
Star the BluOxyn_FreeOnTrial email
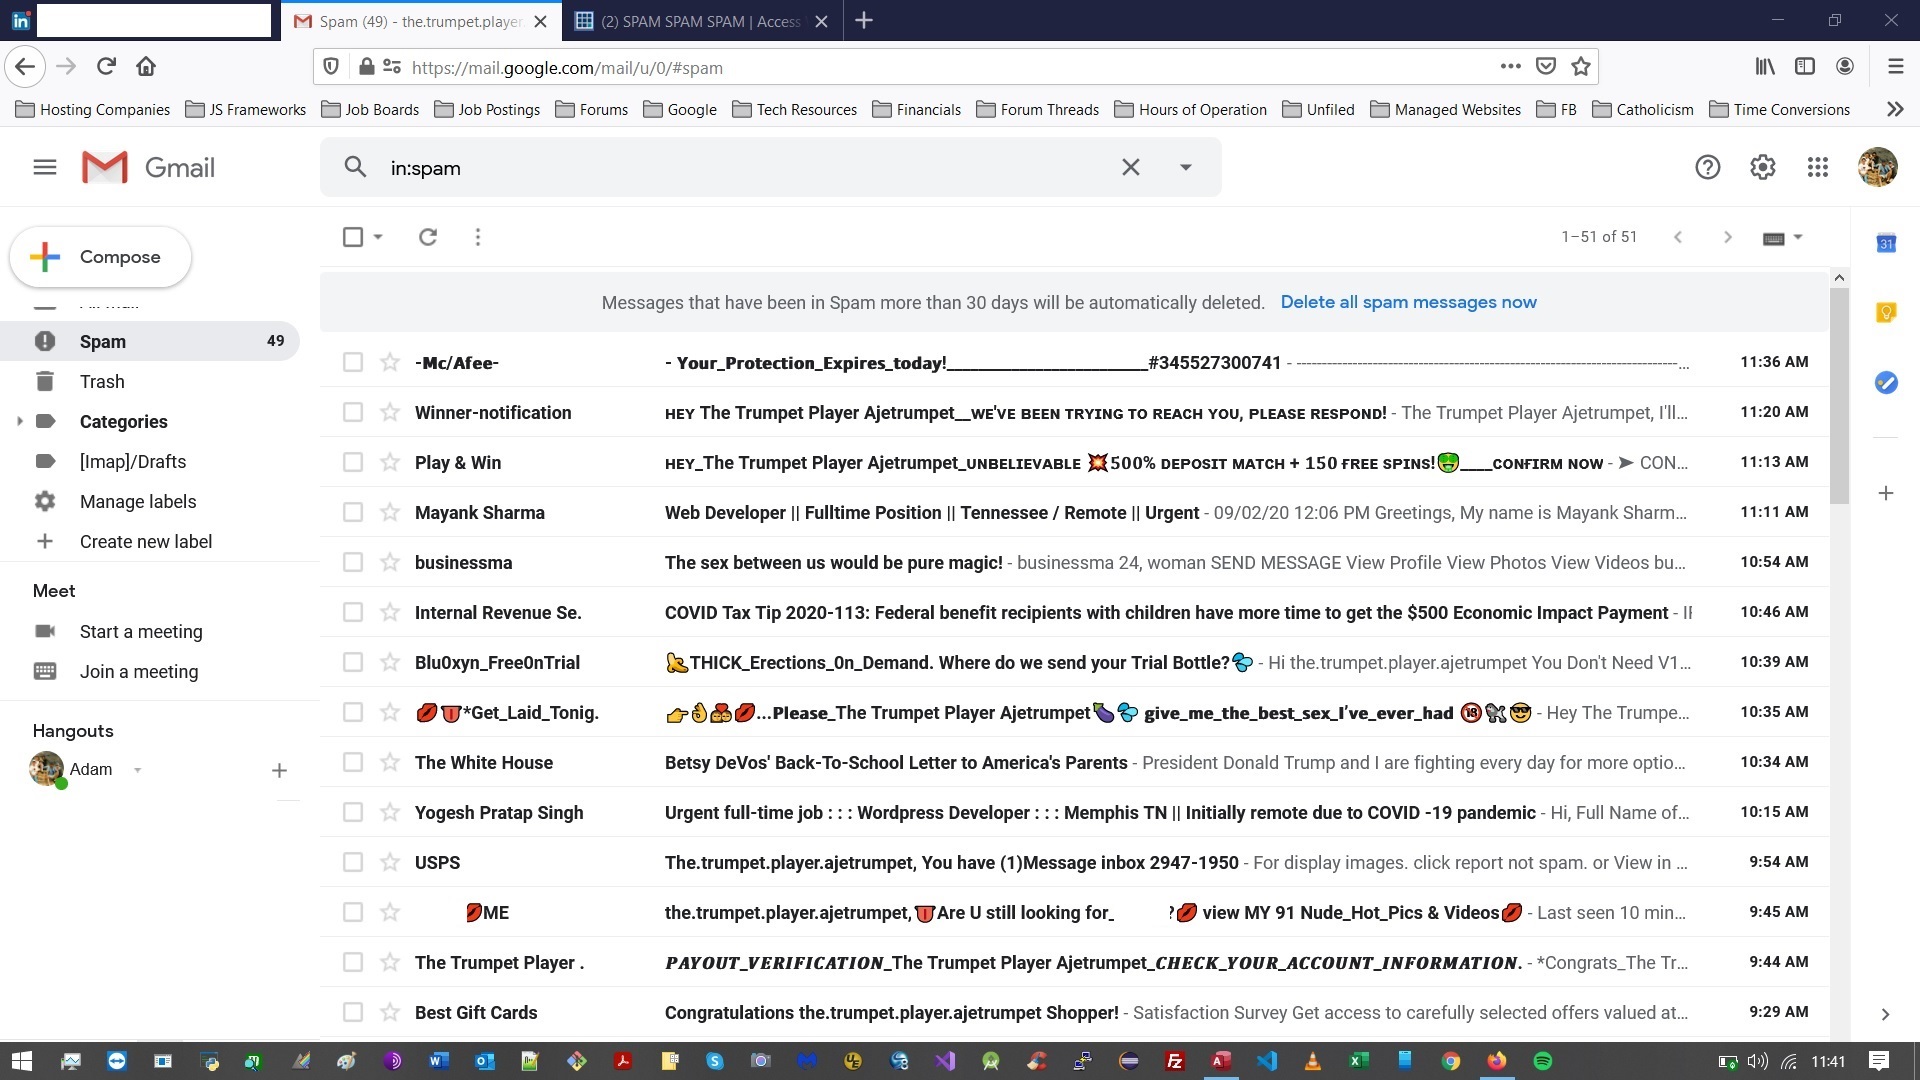390,662
